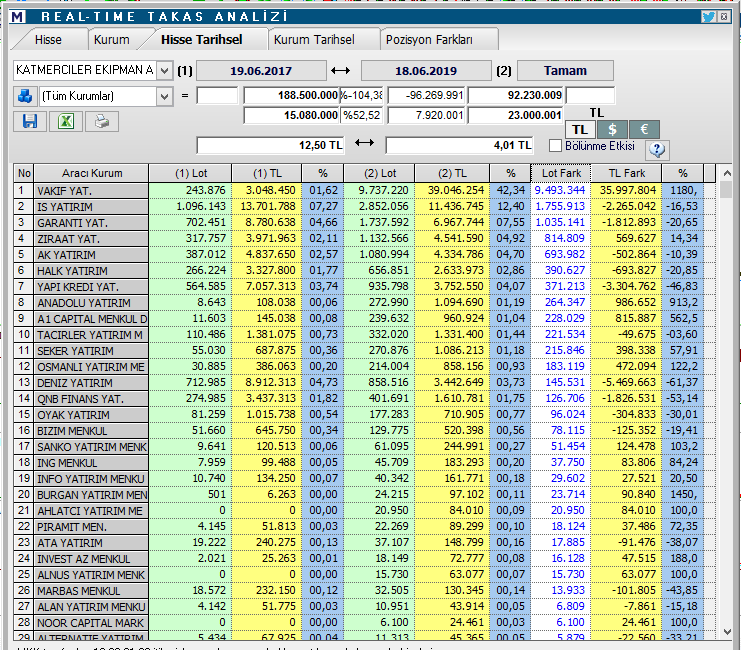Viewport: 741px width, 650px height.
Task: Click the double arrow between the dates
Action: click(x=340, y=71)
